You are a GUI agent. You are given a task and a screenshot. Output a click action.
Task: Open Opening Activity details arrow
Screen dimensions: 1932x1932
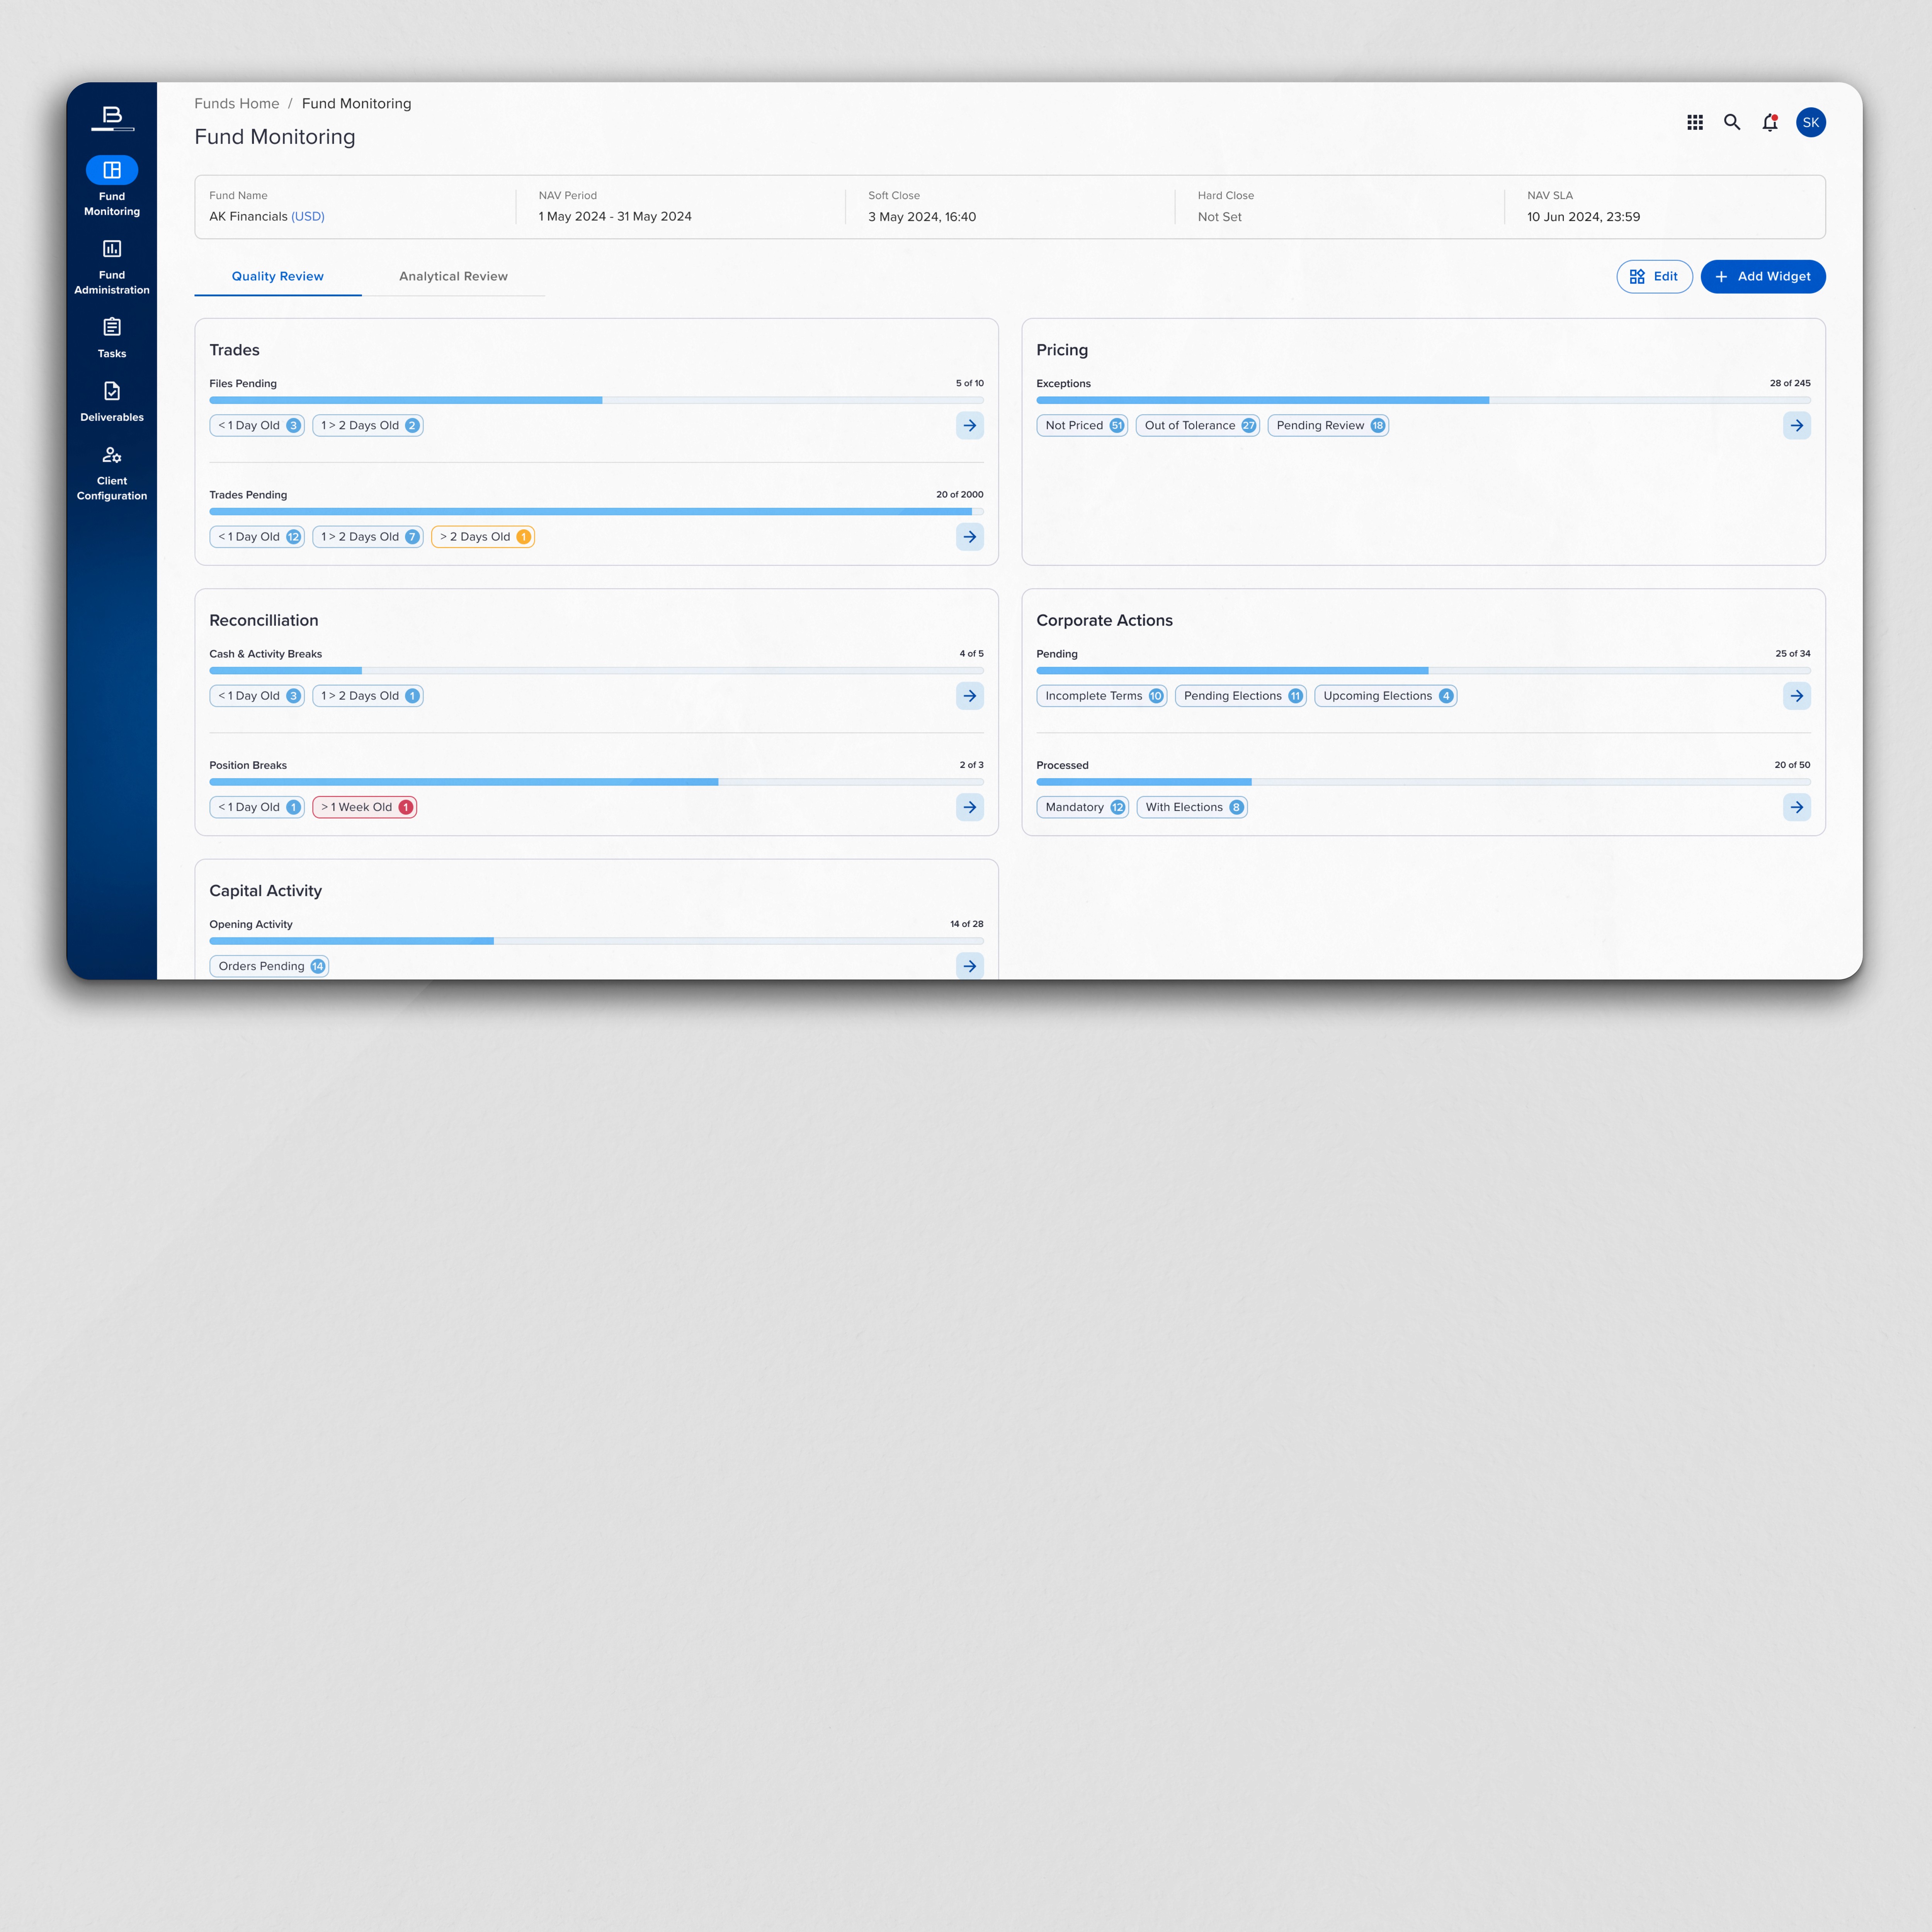[970, 966]
